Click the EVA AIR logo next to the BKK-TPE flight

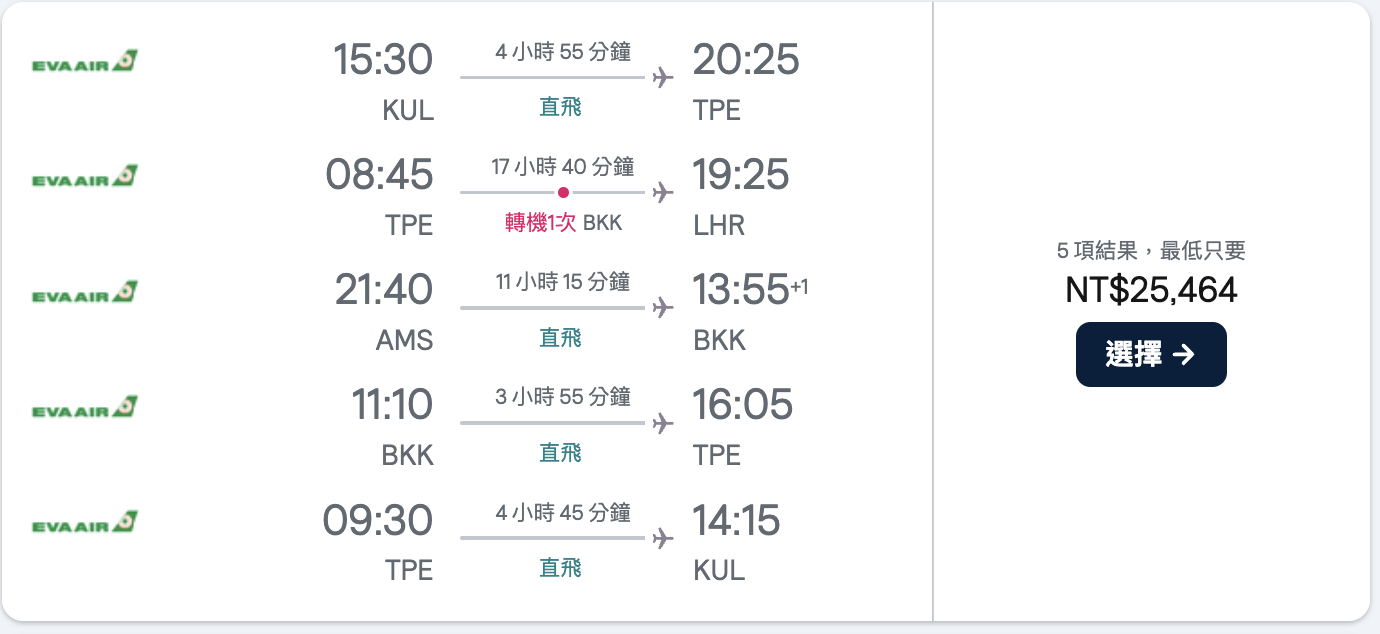point(84,405)
